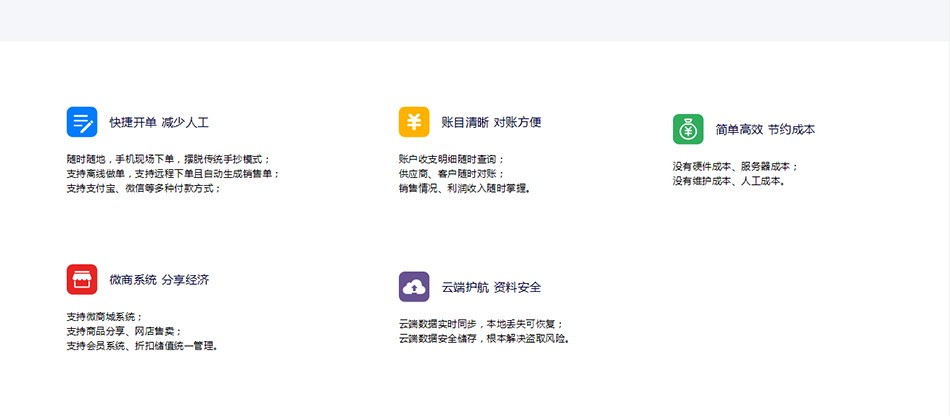Click the red storefront shop icon
The width and height of the screenshot is (950, 416).
[x=82, y=279]
